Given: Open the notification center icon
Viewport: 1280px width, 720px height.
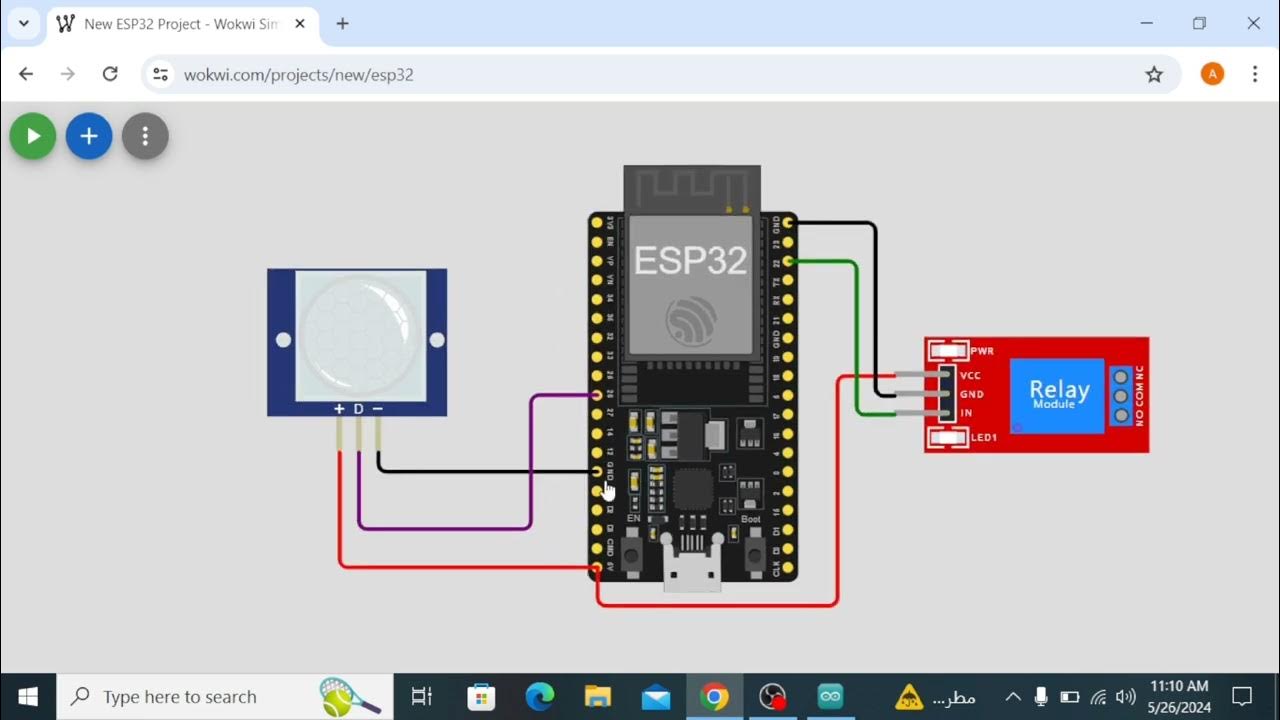Looking at the screenshot, I should [1242, 697].
